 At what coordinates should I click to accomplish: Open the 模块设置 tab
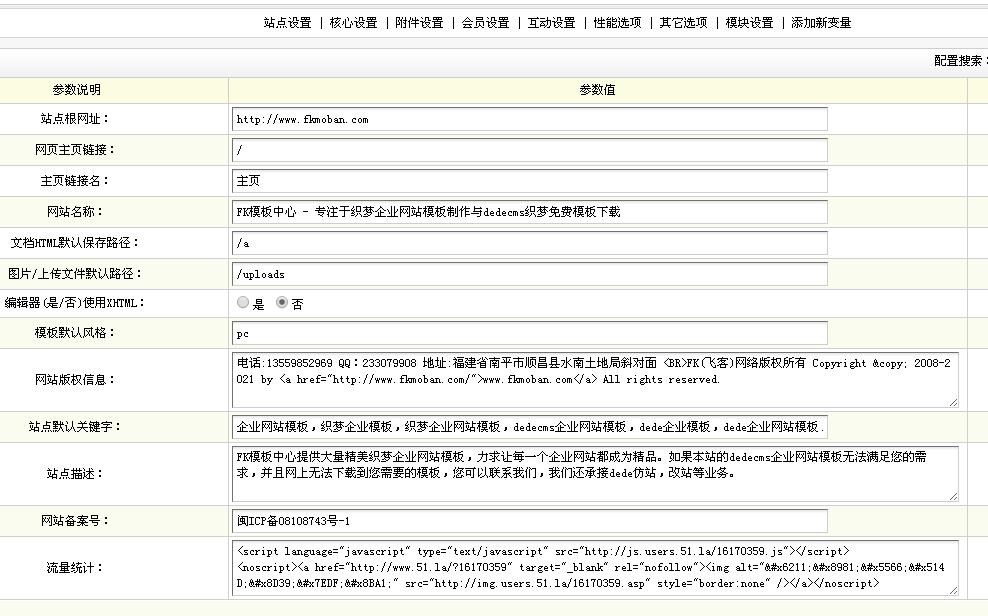click(749, 23)
